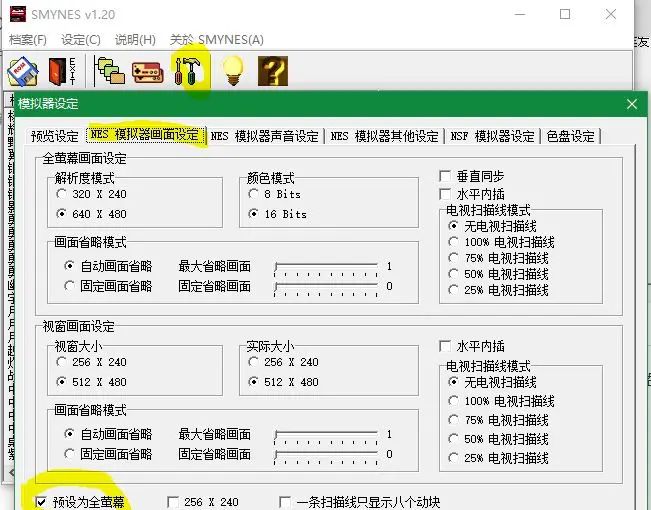Open the 说明(H) menu
651x510 pixels.
click(135, 40)
